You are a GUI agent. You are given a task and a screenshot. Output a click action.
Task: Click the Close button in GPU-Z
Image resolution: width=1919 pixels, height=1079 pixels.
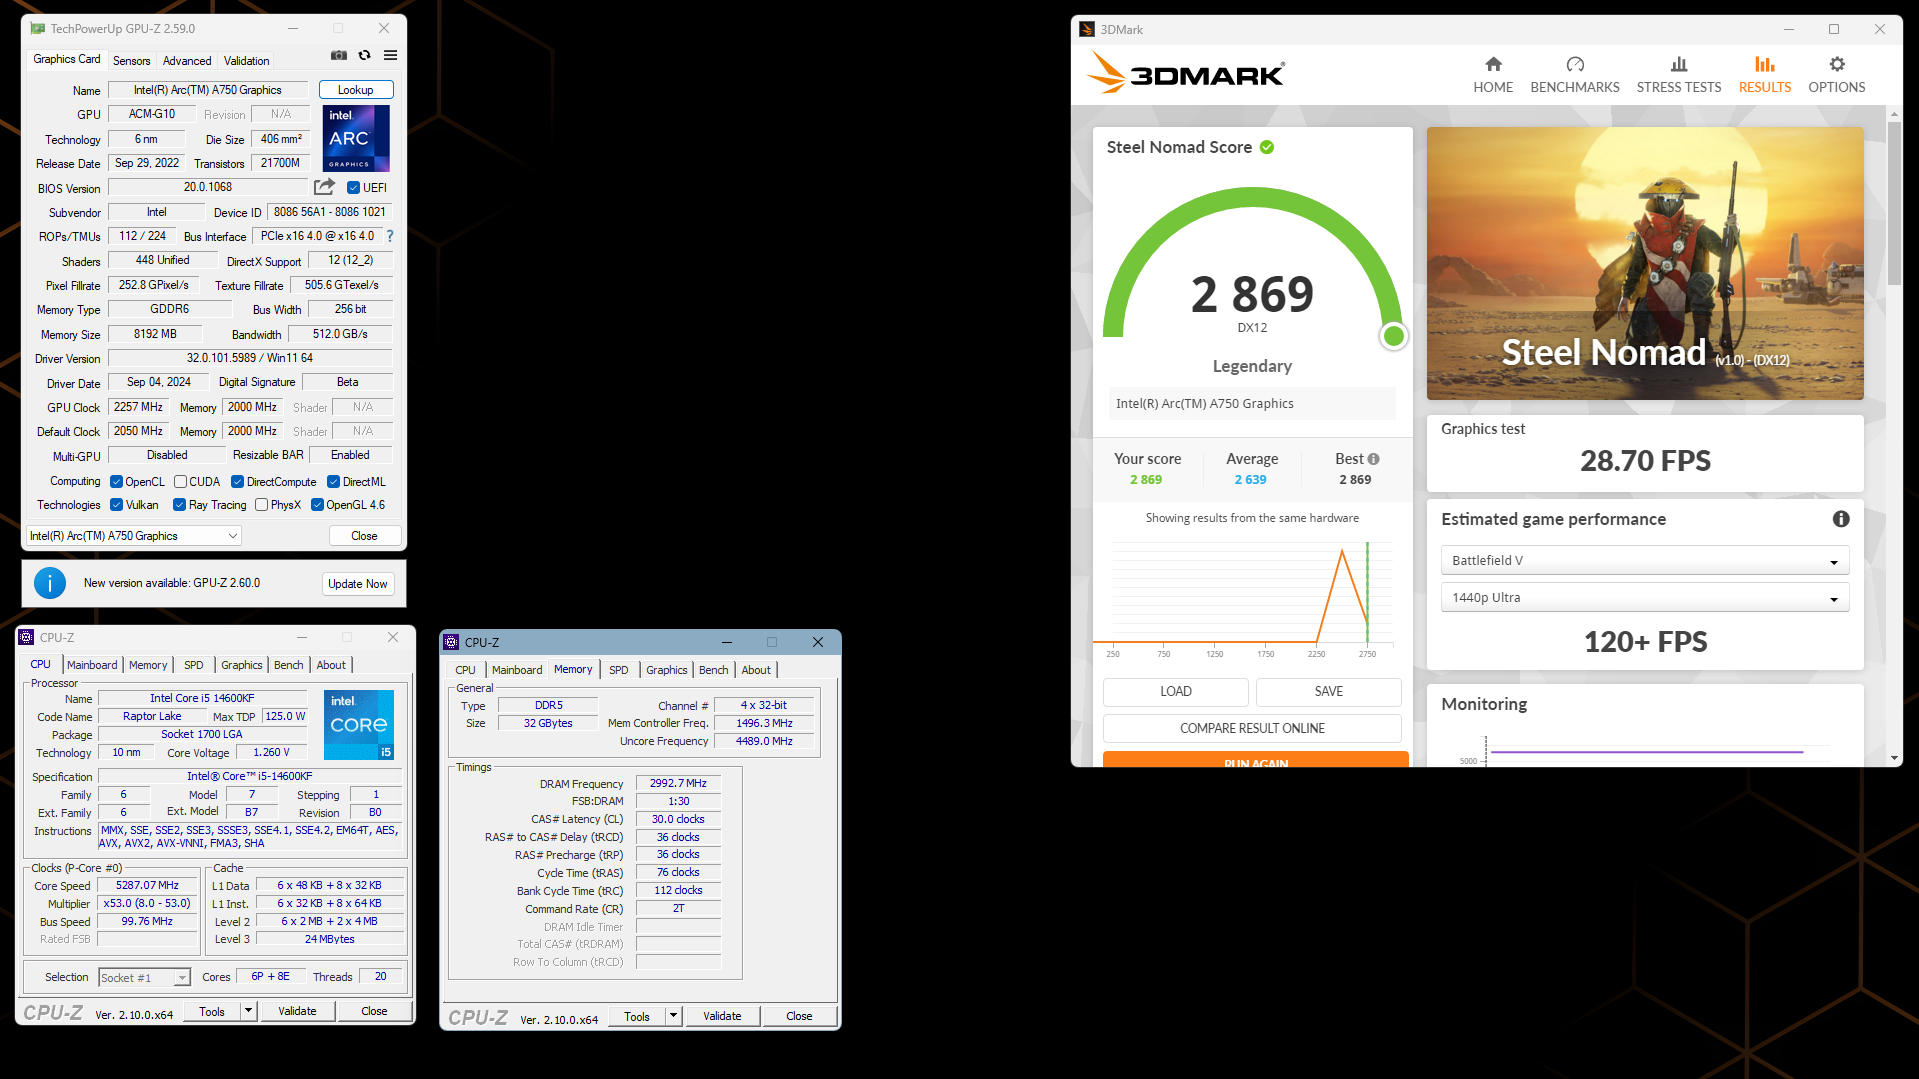coord(365,536)
